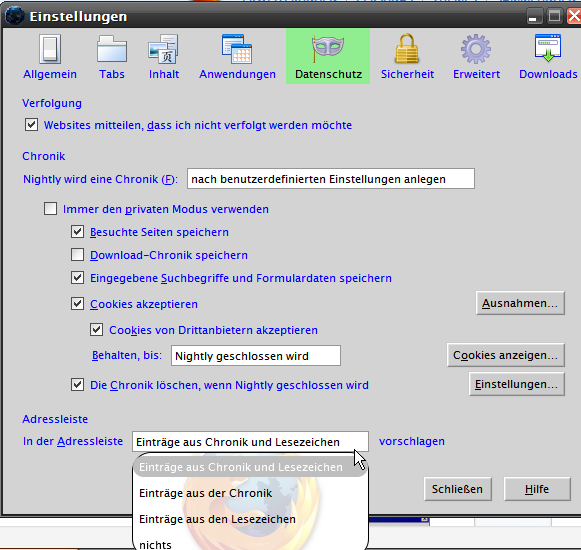Maximize the Einstellungen window
The width and height of the screenshot is (581, 550).
point(555,16)
